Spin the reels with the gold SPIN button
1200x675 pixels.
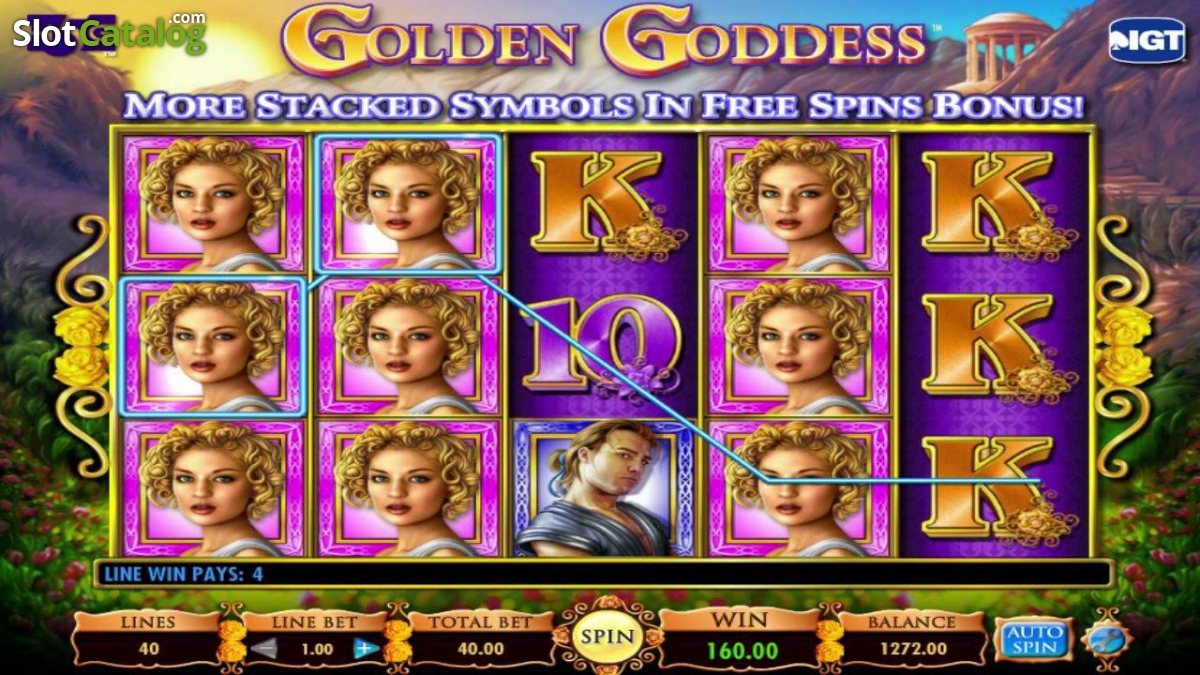pyautogui.click(x=608, y=635)
